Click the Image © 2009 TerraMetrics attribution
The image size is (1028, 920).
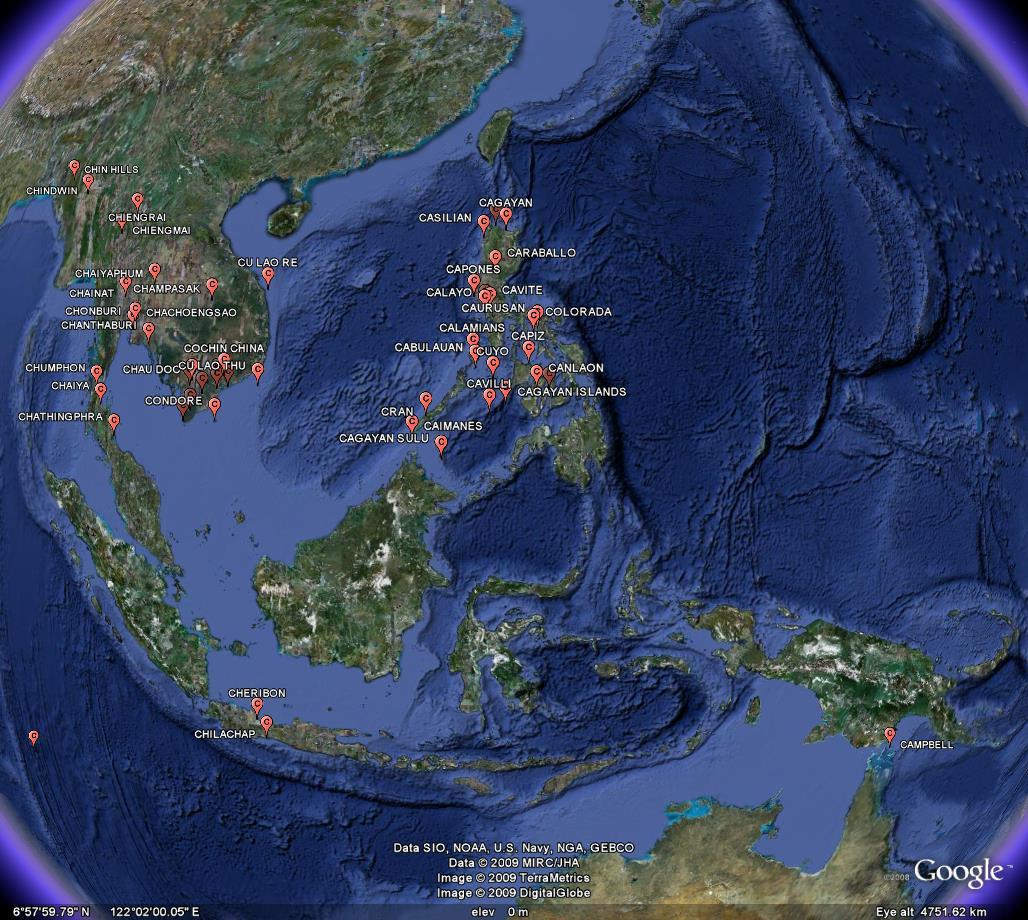(513, 878)
